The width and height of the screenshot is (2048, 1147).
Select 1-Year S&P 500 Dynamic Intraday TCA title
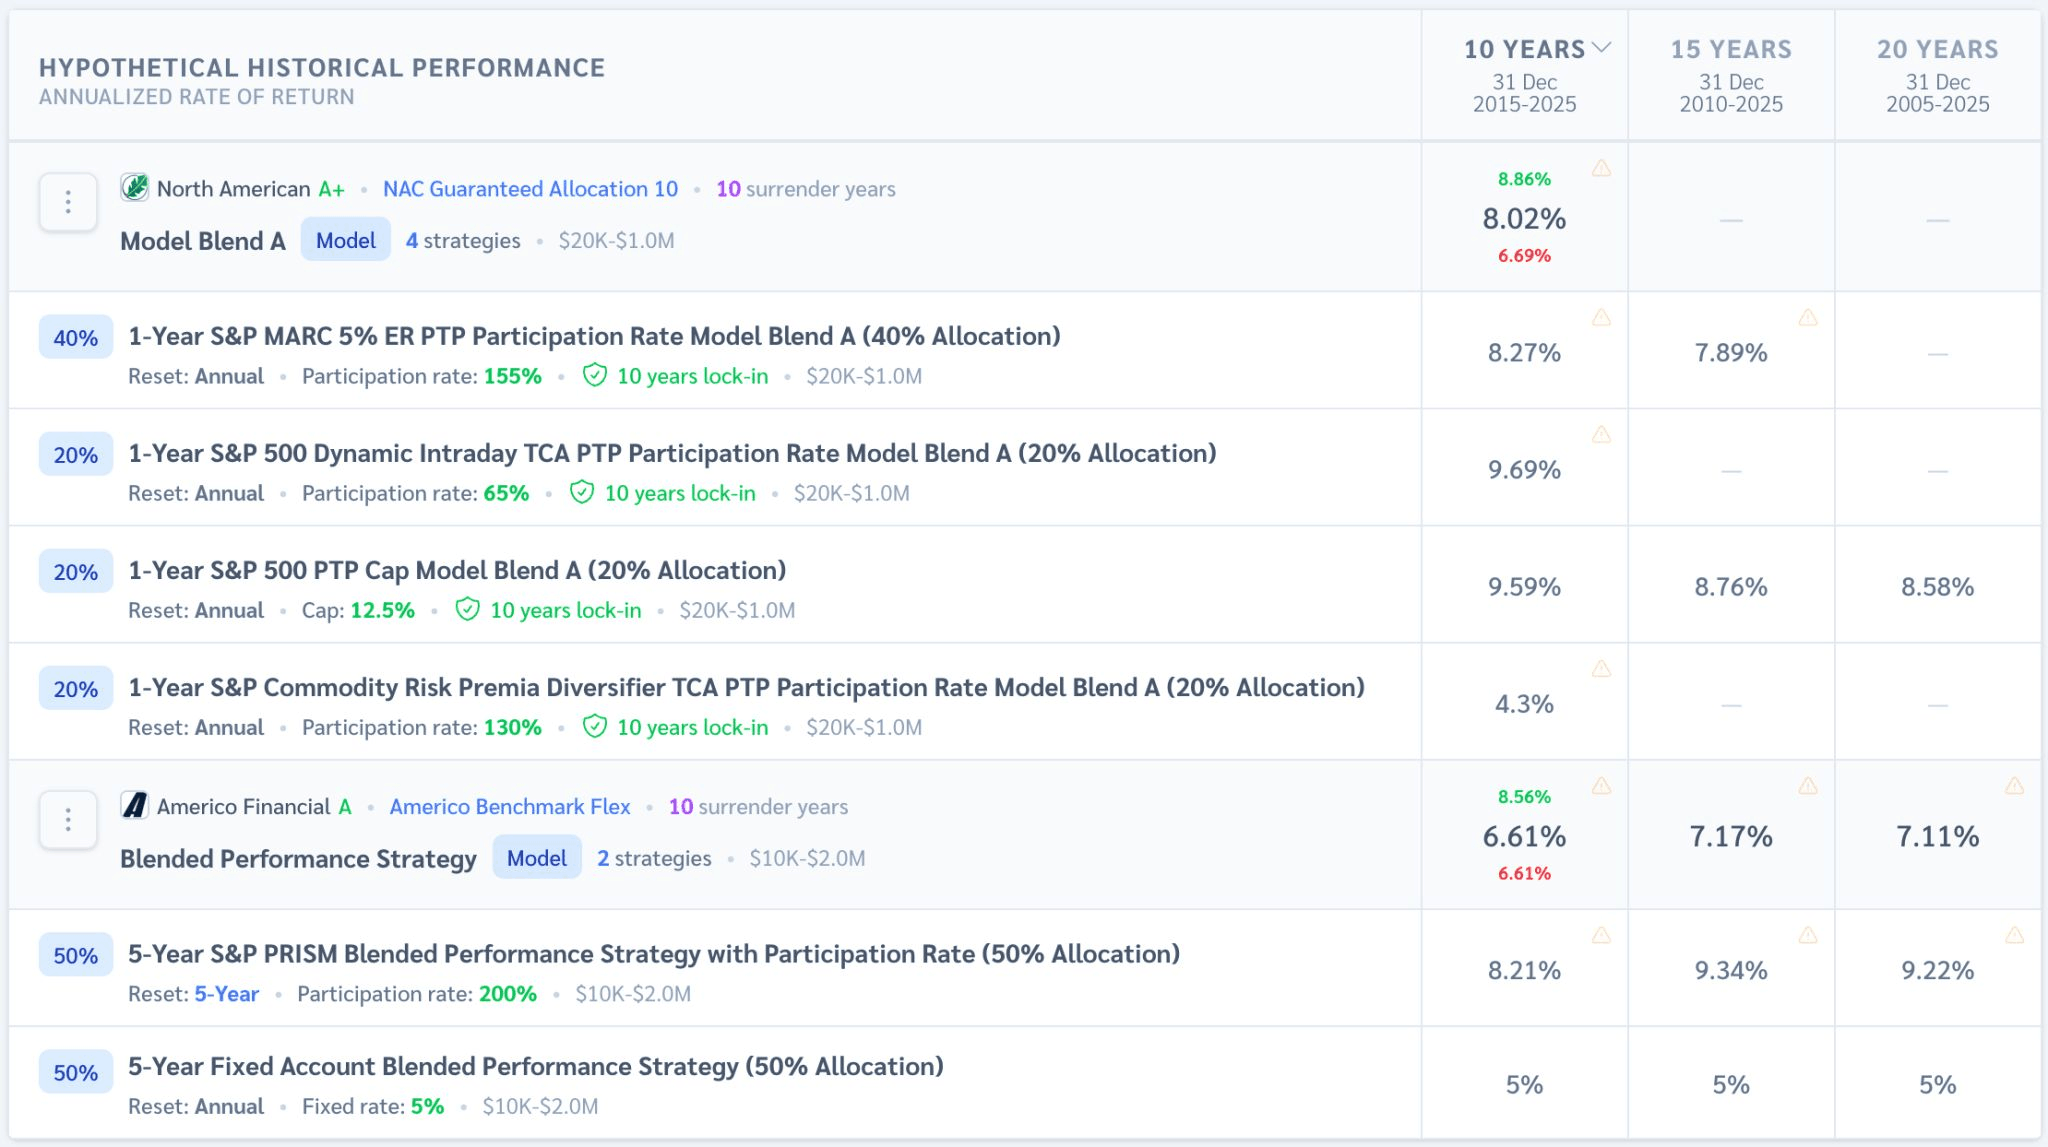(672, 453)
